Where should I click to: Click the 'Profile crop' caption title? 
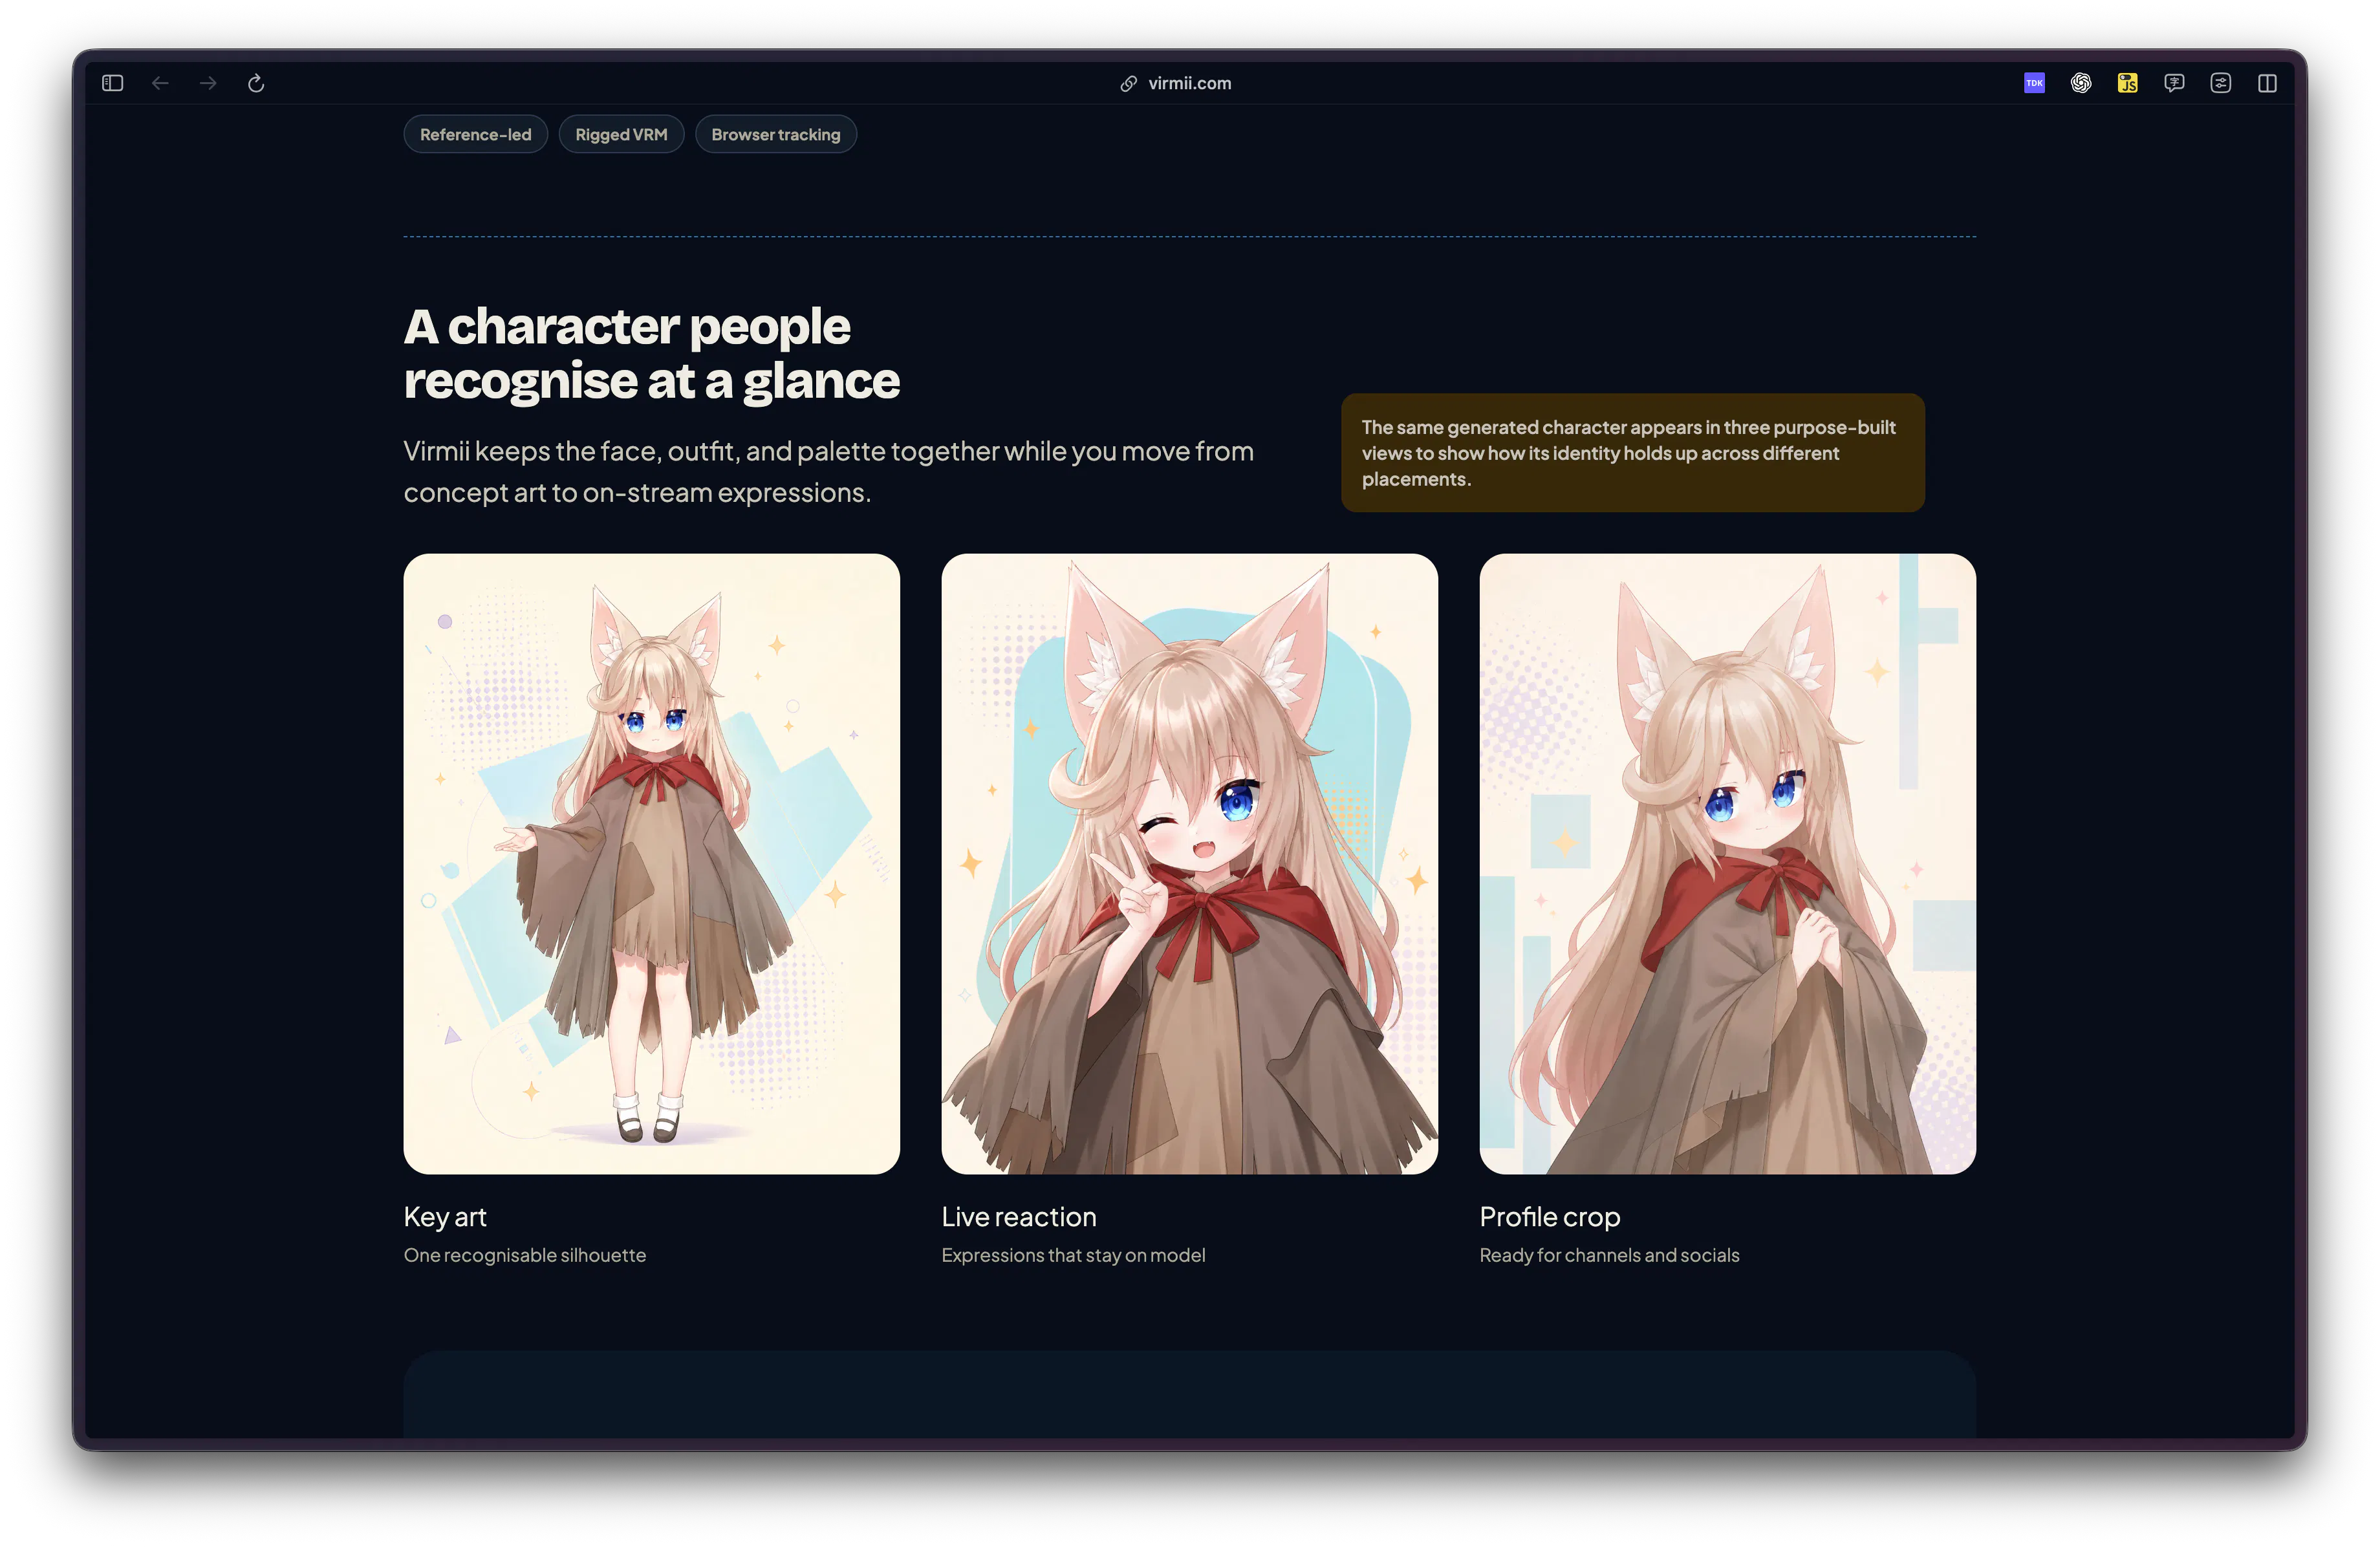pos(1550,1217)
